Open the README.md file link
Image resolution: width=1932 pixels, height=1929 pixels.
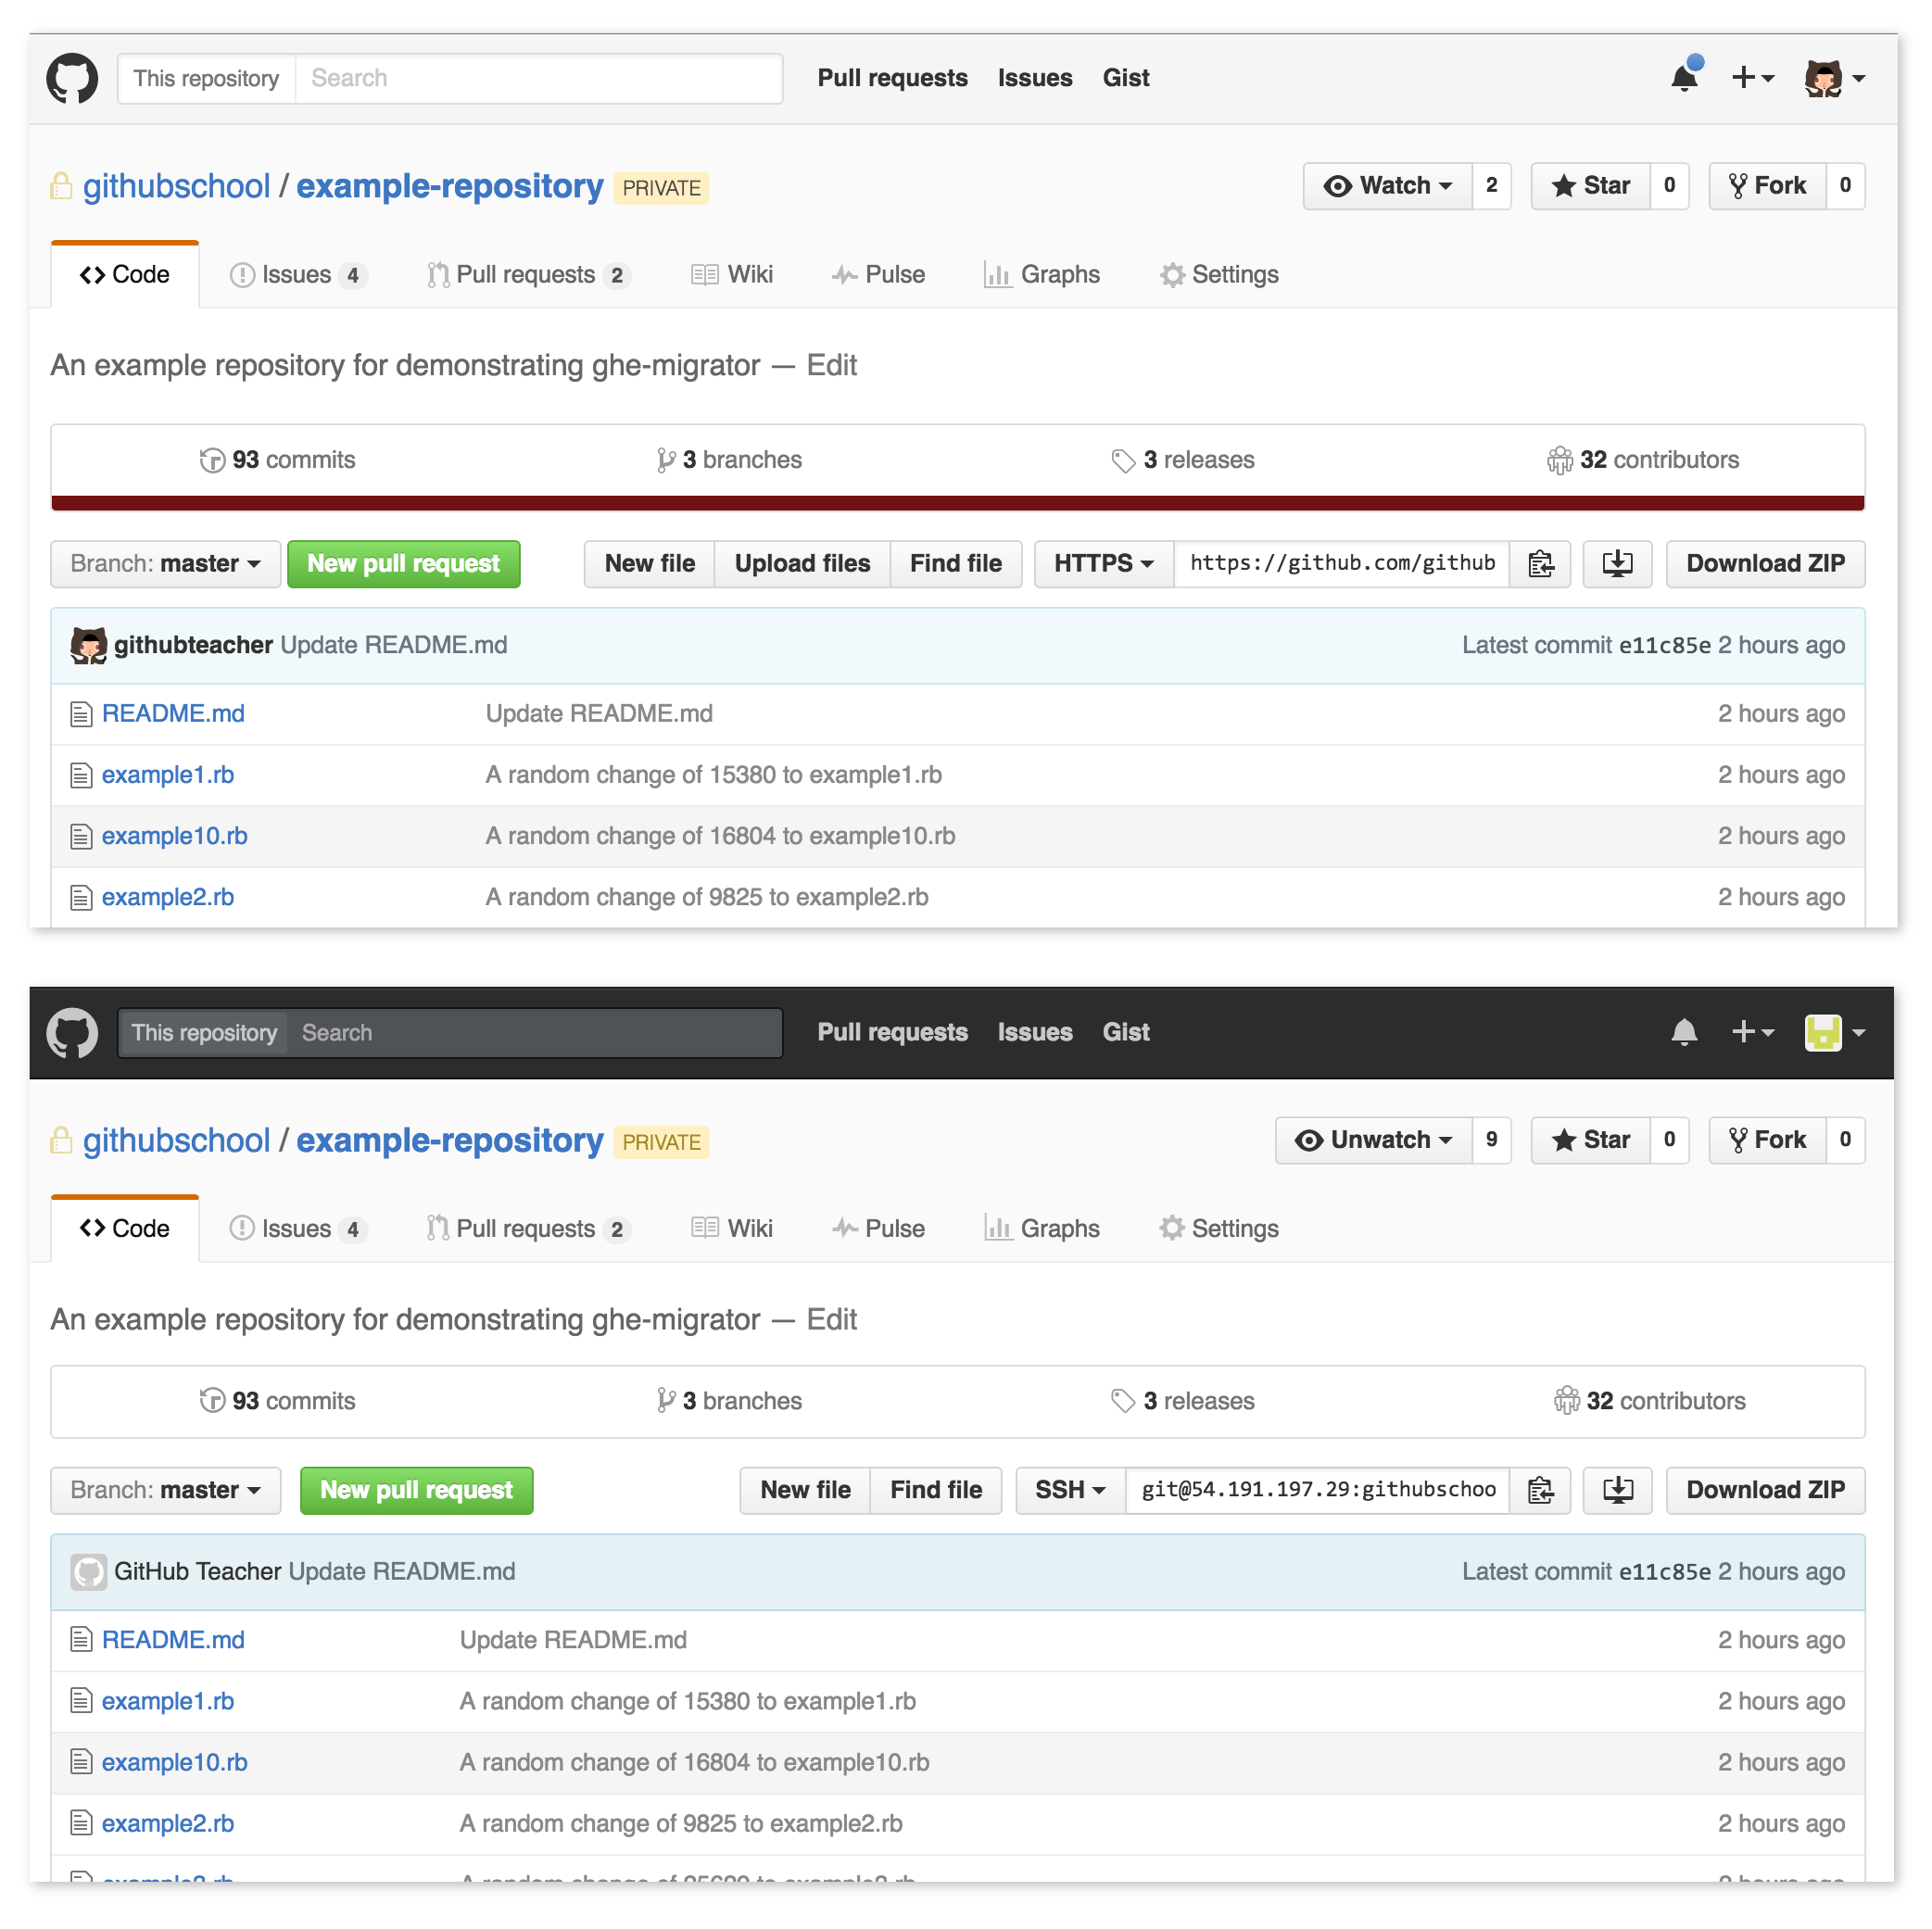pos(175,712)
